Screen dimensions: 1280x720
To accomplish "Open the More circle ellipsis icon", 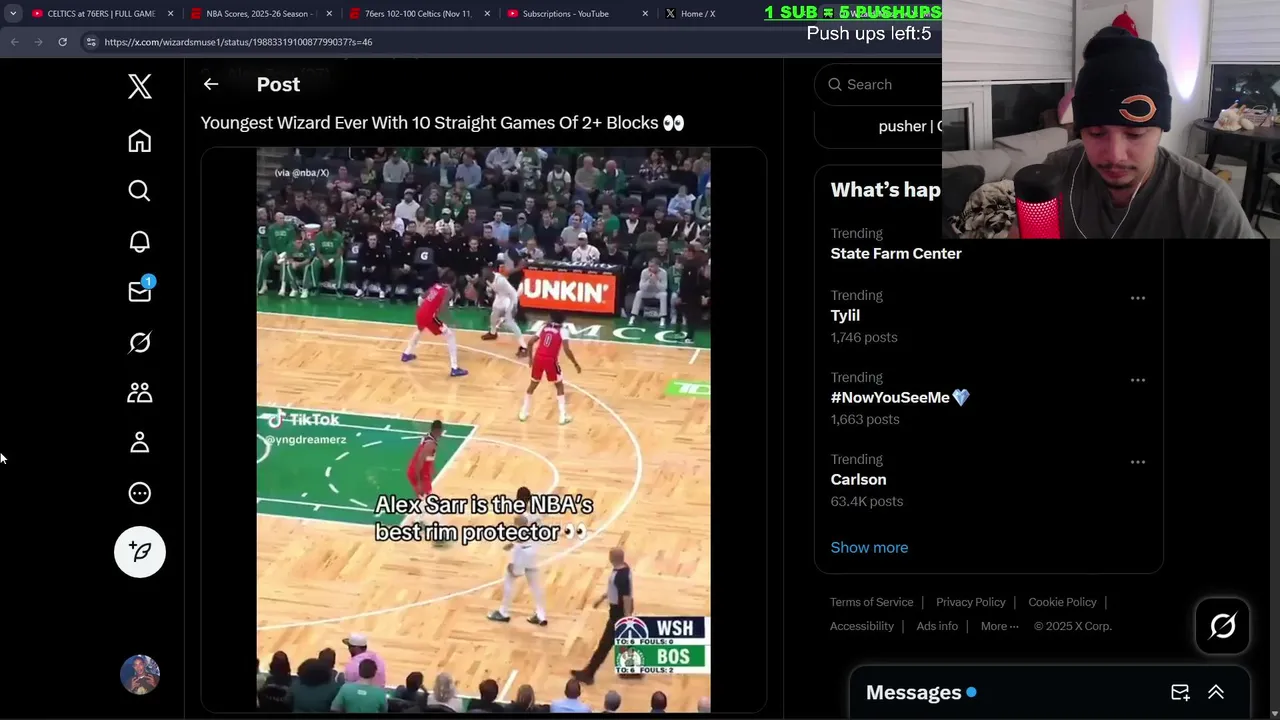I will click(x=140, y=493).
